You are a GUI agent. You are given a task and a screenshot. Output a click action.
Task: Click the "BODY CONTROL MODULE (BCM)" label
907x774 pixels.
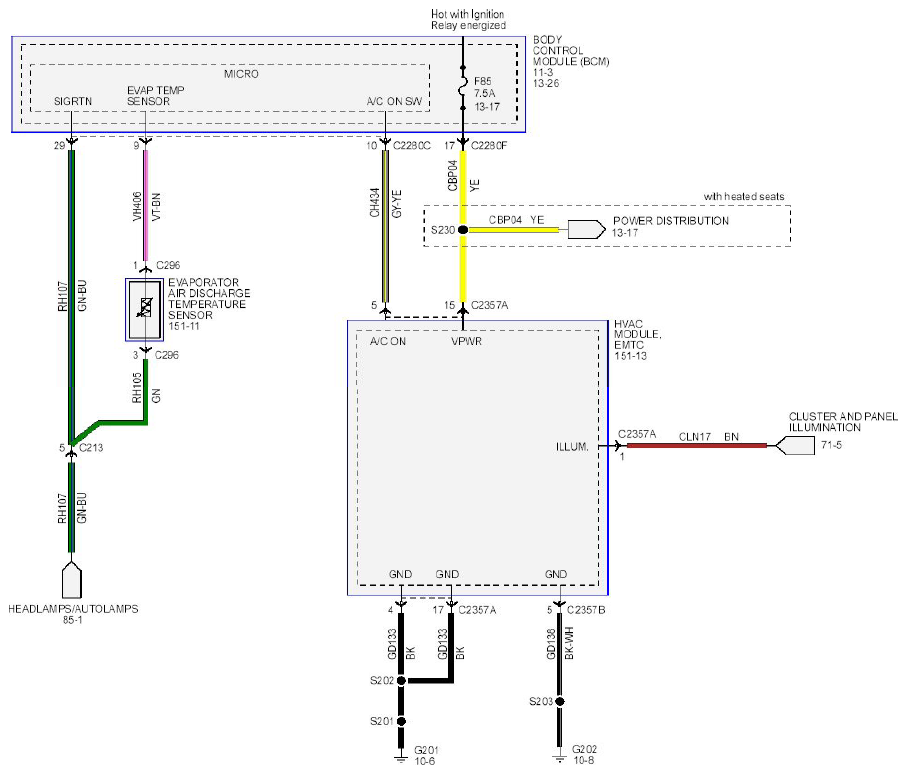[570, 50]
